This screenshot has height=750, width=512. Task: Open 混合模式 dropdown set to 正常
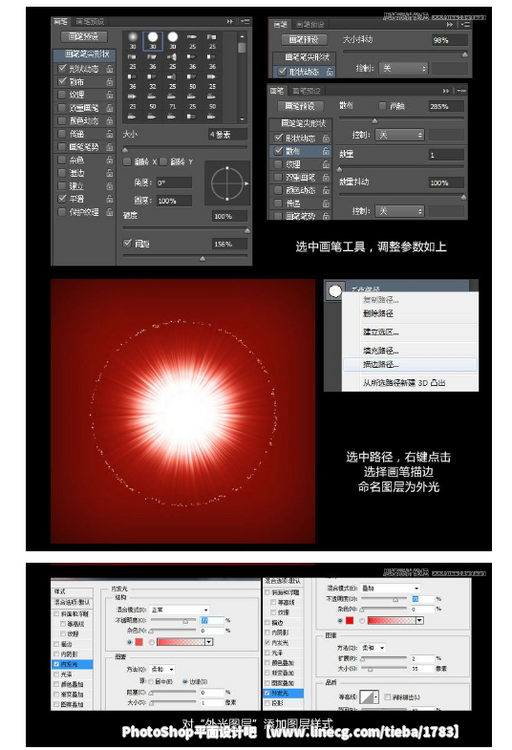pos(179,610)
